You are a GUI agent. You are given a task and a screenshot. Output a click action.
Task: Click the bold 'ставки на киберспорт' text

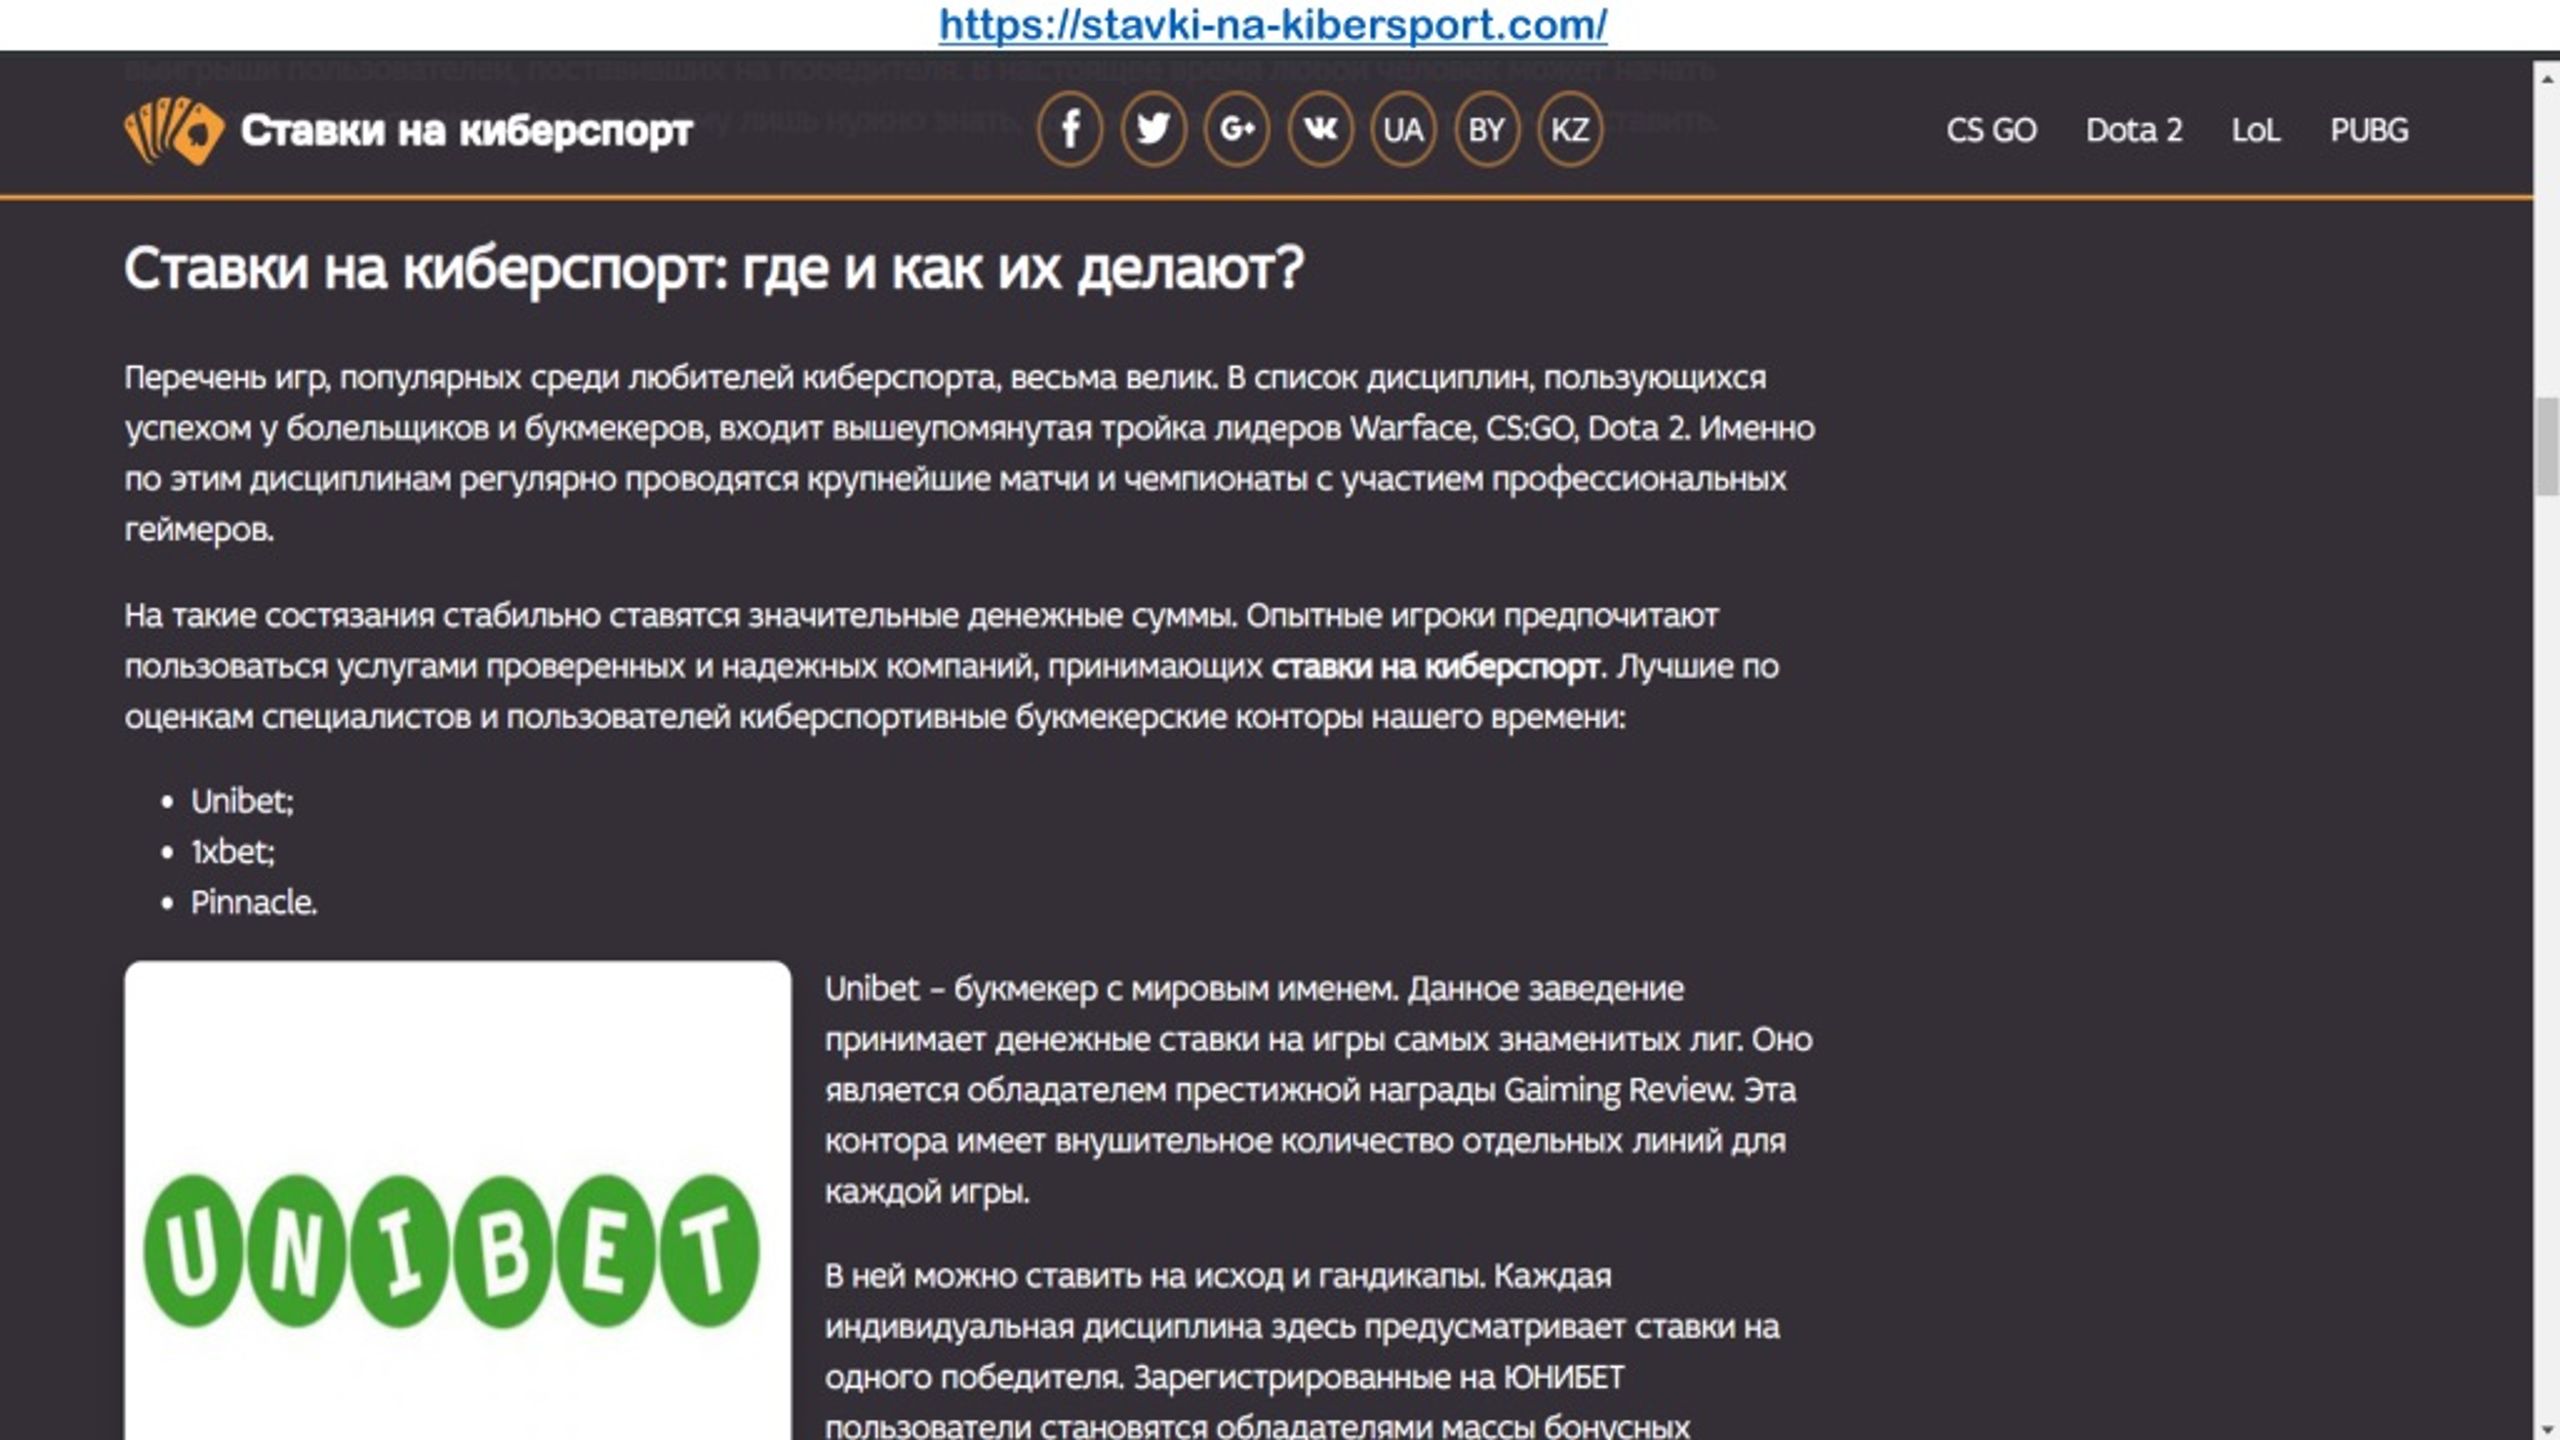(1435, 667)
